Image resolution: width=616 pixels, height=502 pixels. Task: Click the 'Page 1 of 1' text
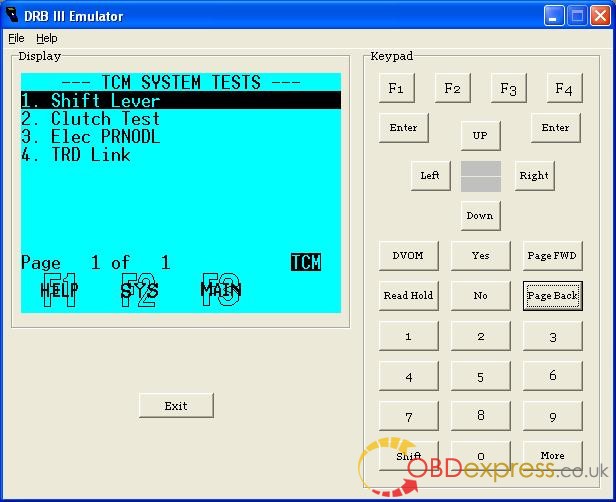(x=95, y=262)
